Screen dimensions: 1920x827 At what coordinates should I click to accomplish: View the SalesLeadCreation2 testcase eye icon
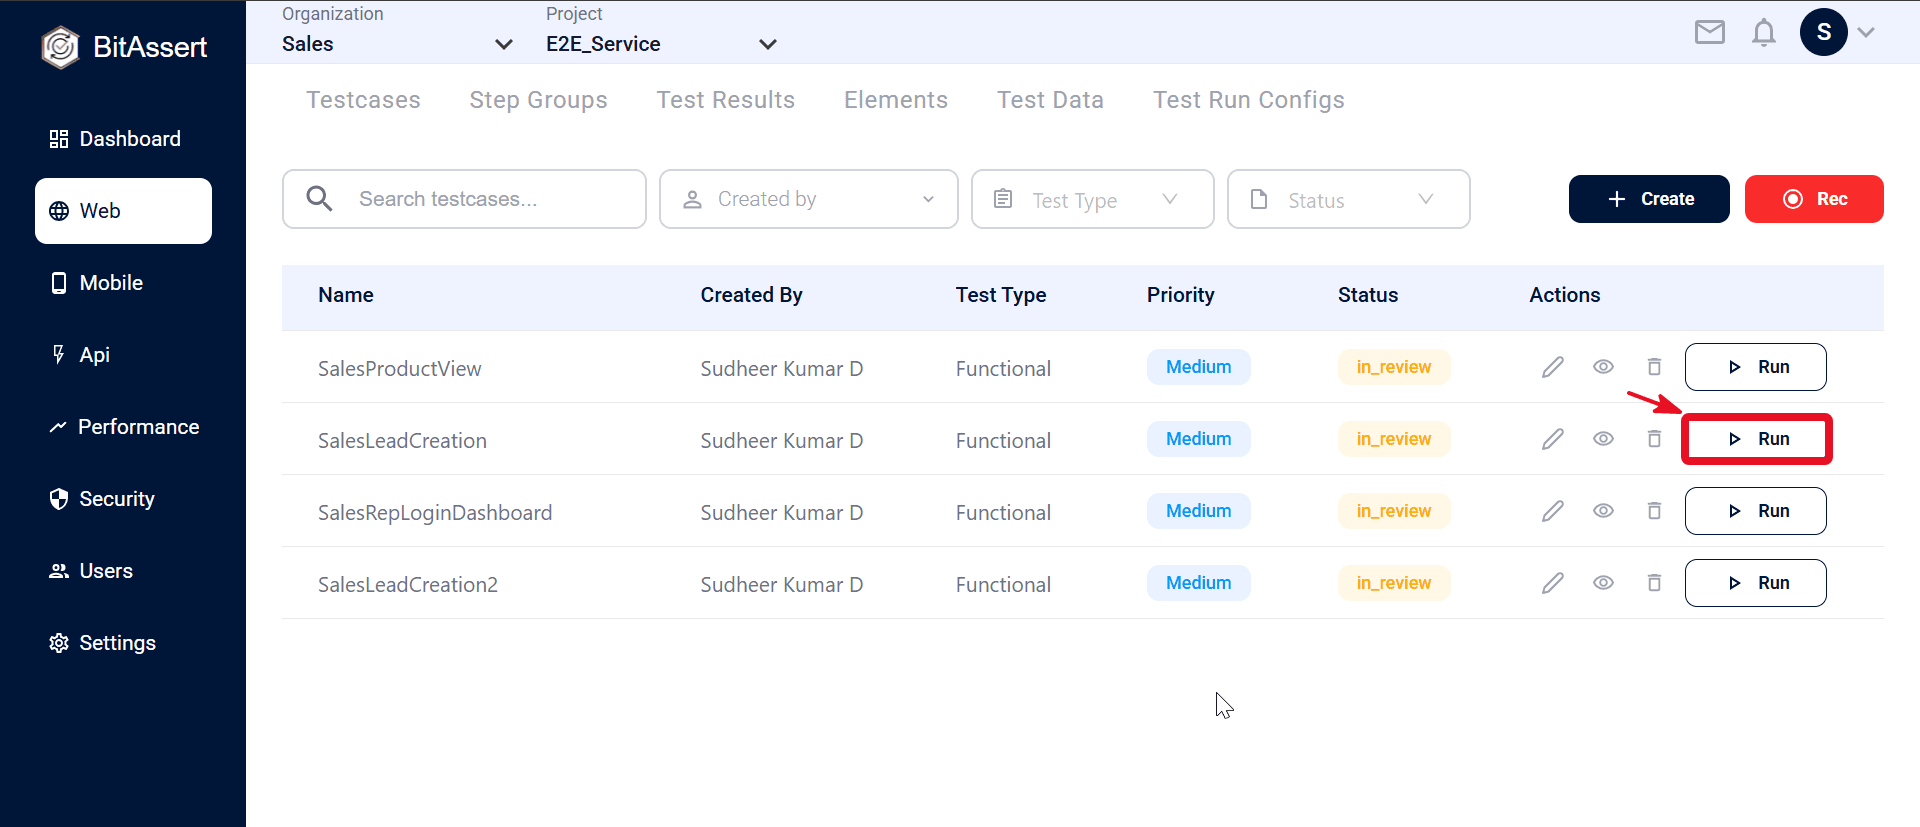click(x=1604, y=583)
